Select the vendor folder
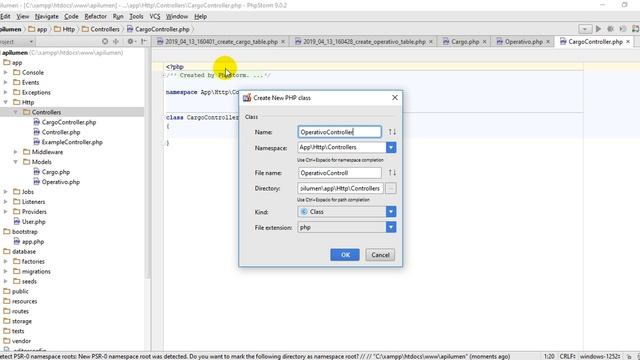 [17, 341]
